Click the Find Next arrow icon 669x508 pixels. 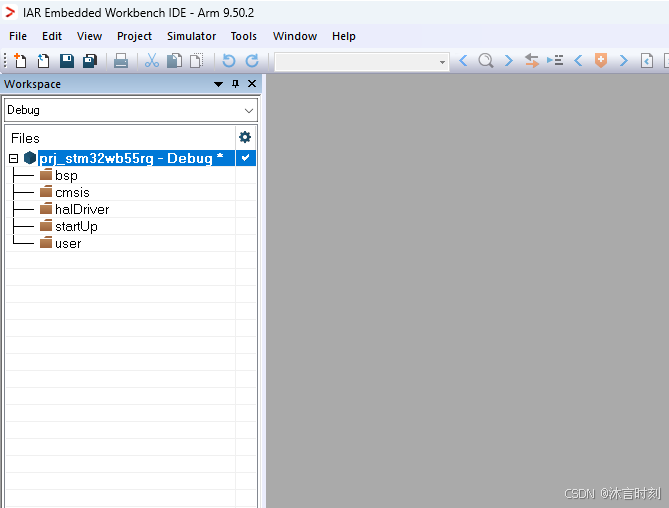(x=508, y=61)
